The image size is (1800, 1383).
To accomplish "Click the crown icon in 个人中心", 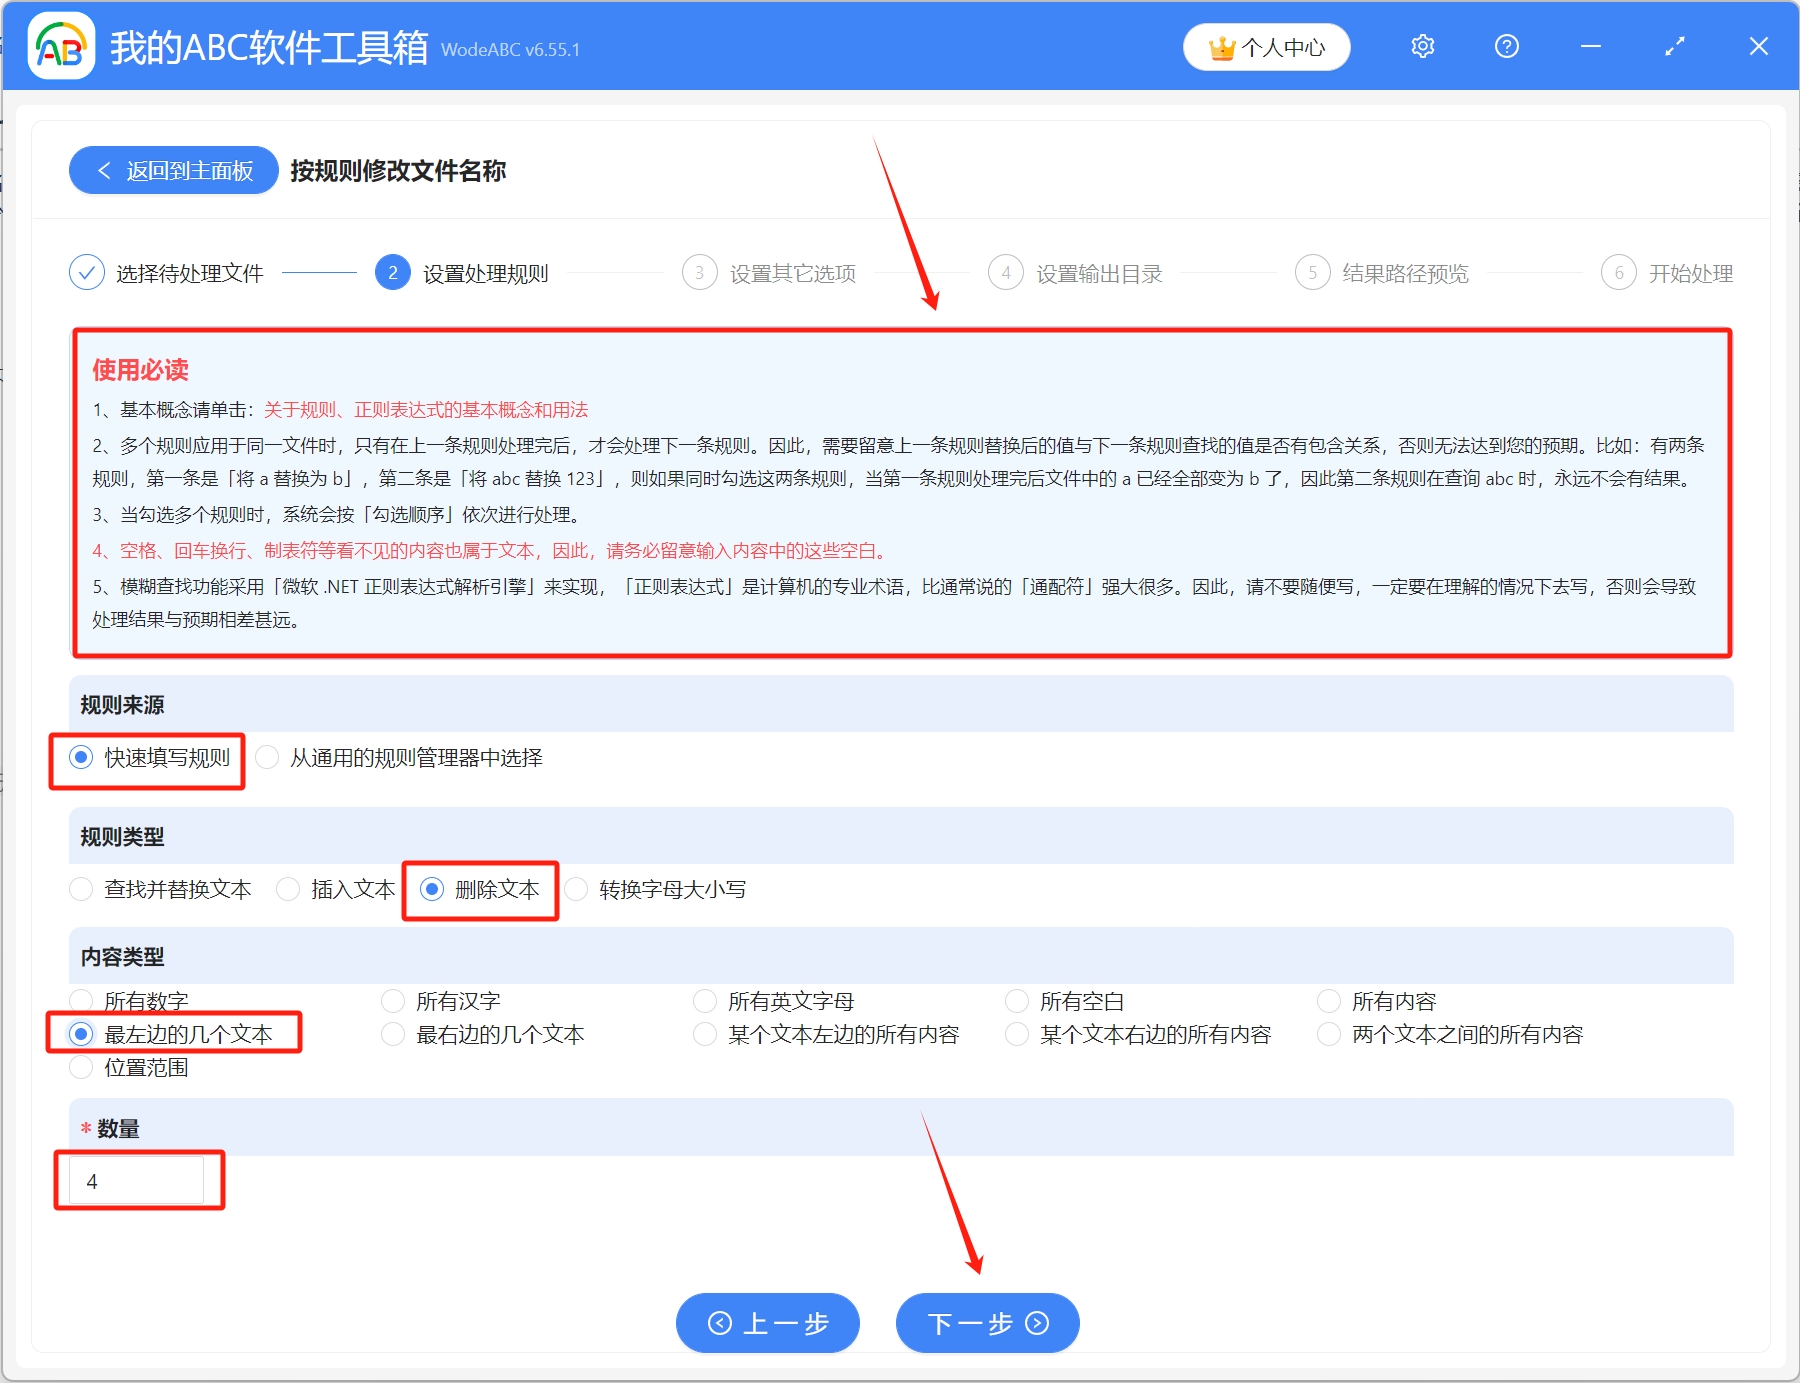I will coord(1222,46).
